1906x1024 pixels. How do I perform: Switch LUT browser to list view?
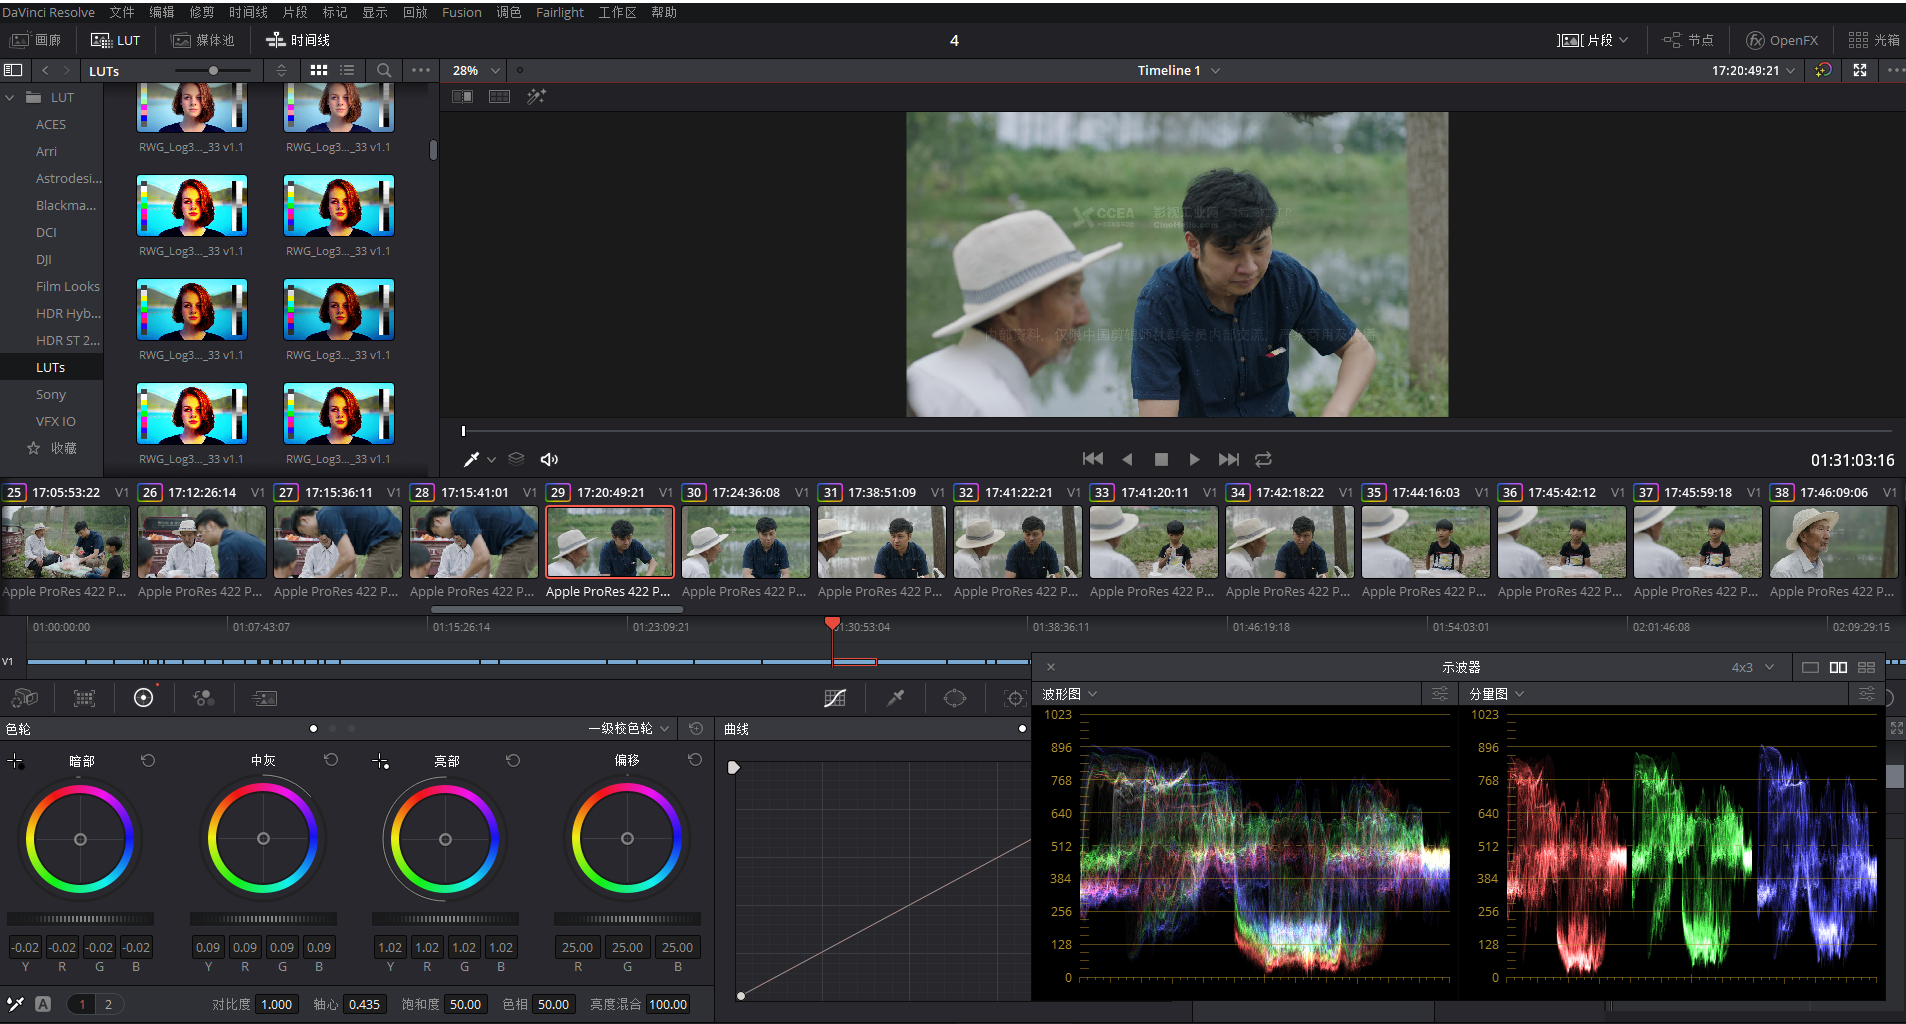[x=347, y=71]
